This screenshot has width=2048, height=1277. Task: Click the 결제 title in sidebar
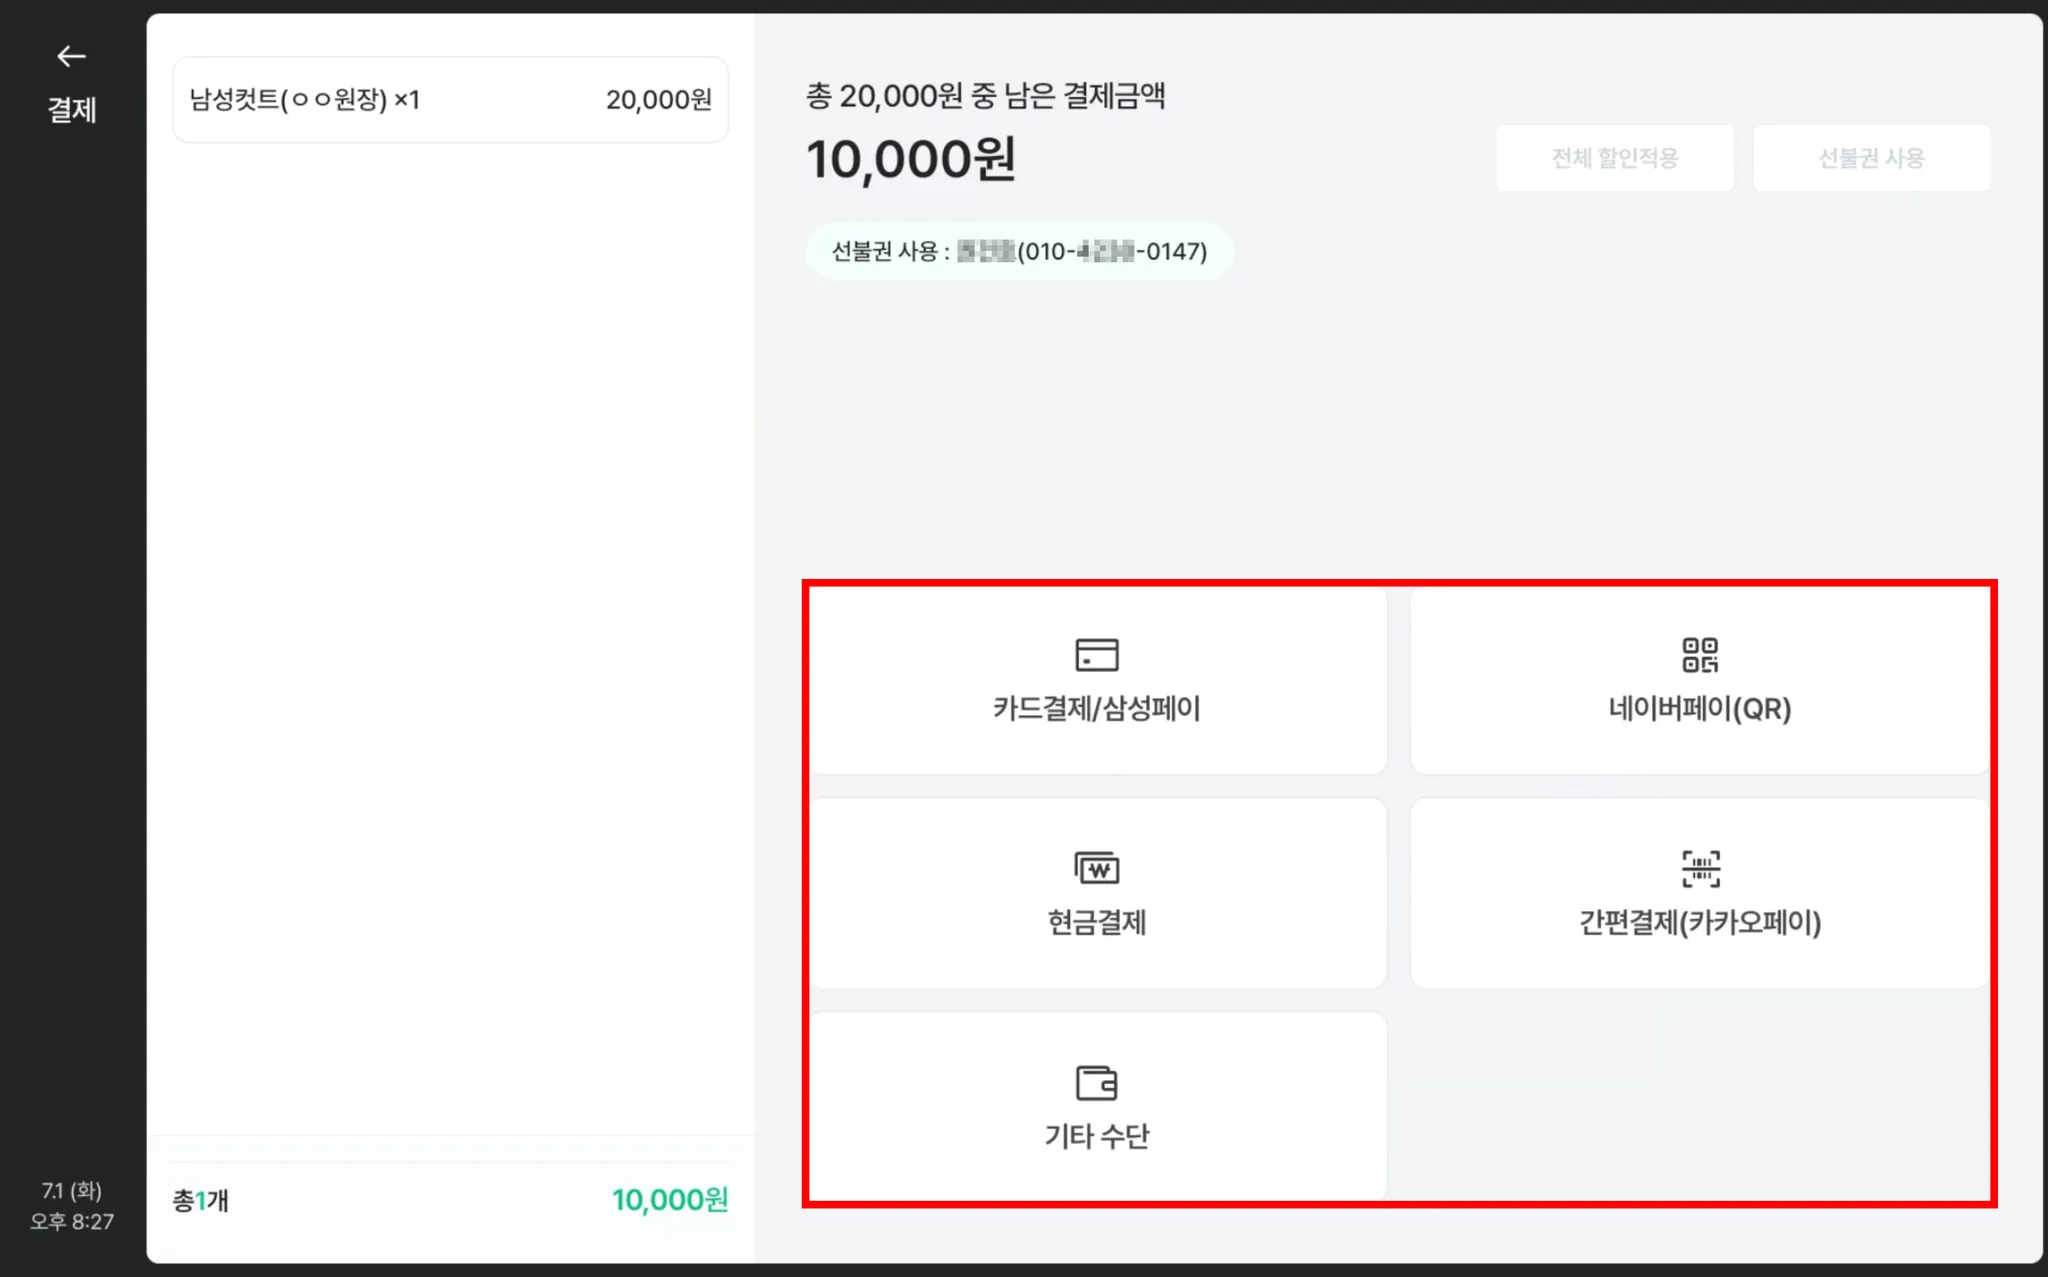[72, 110]
